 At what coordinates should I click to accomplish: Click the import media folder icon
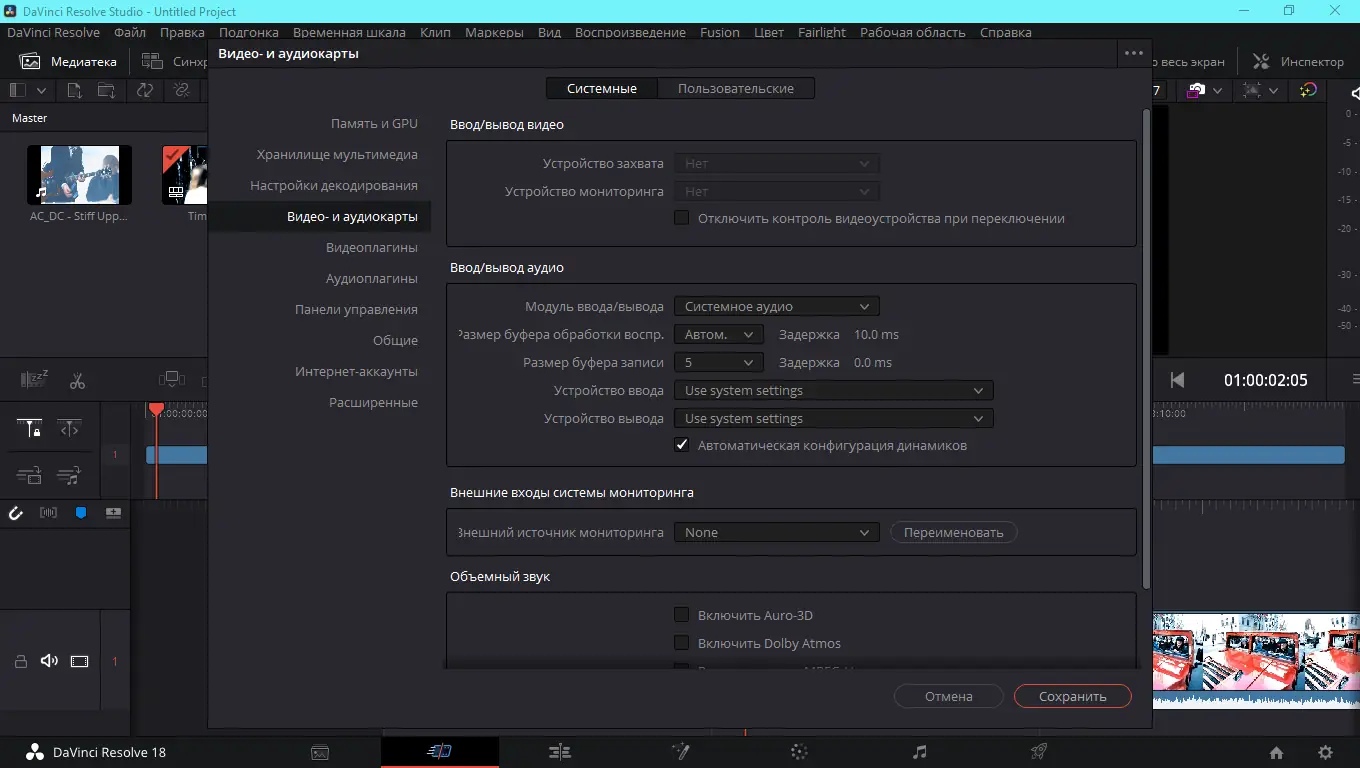pyautogui.click(x=106, y=90)
